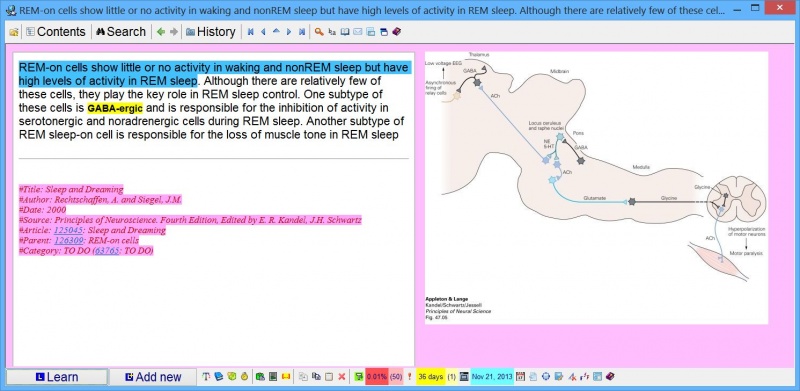Click the 'ba' find-replace icon
The height and width of the screenshot is (391, 800).
click(x=332, y=32)
